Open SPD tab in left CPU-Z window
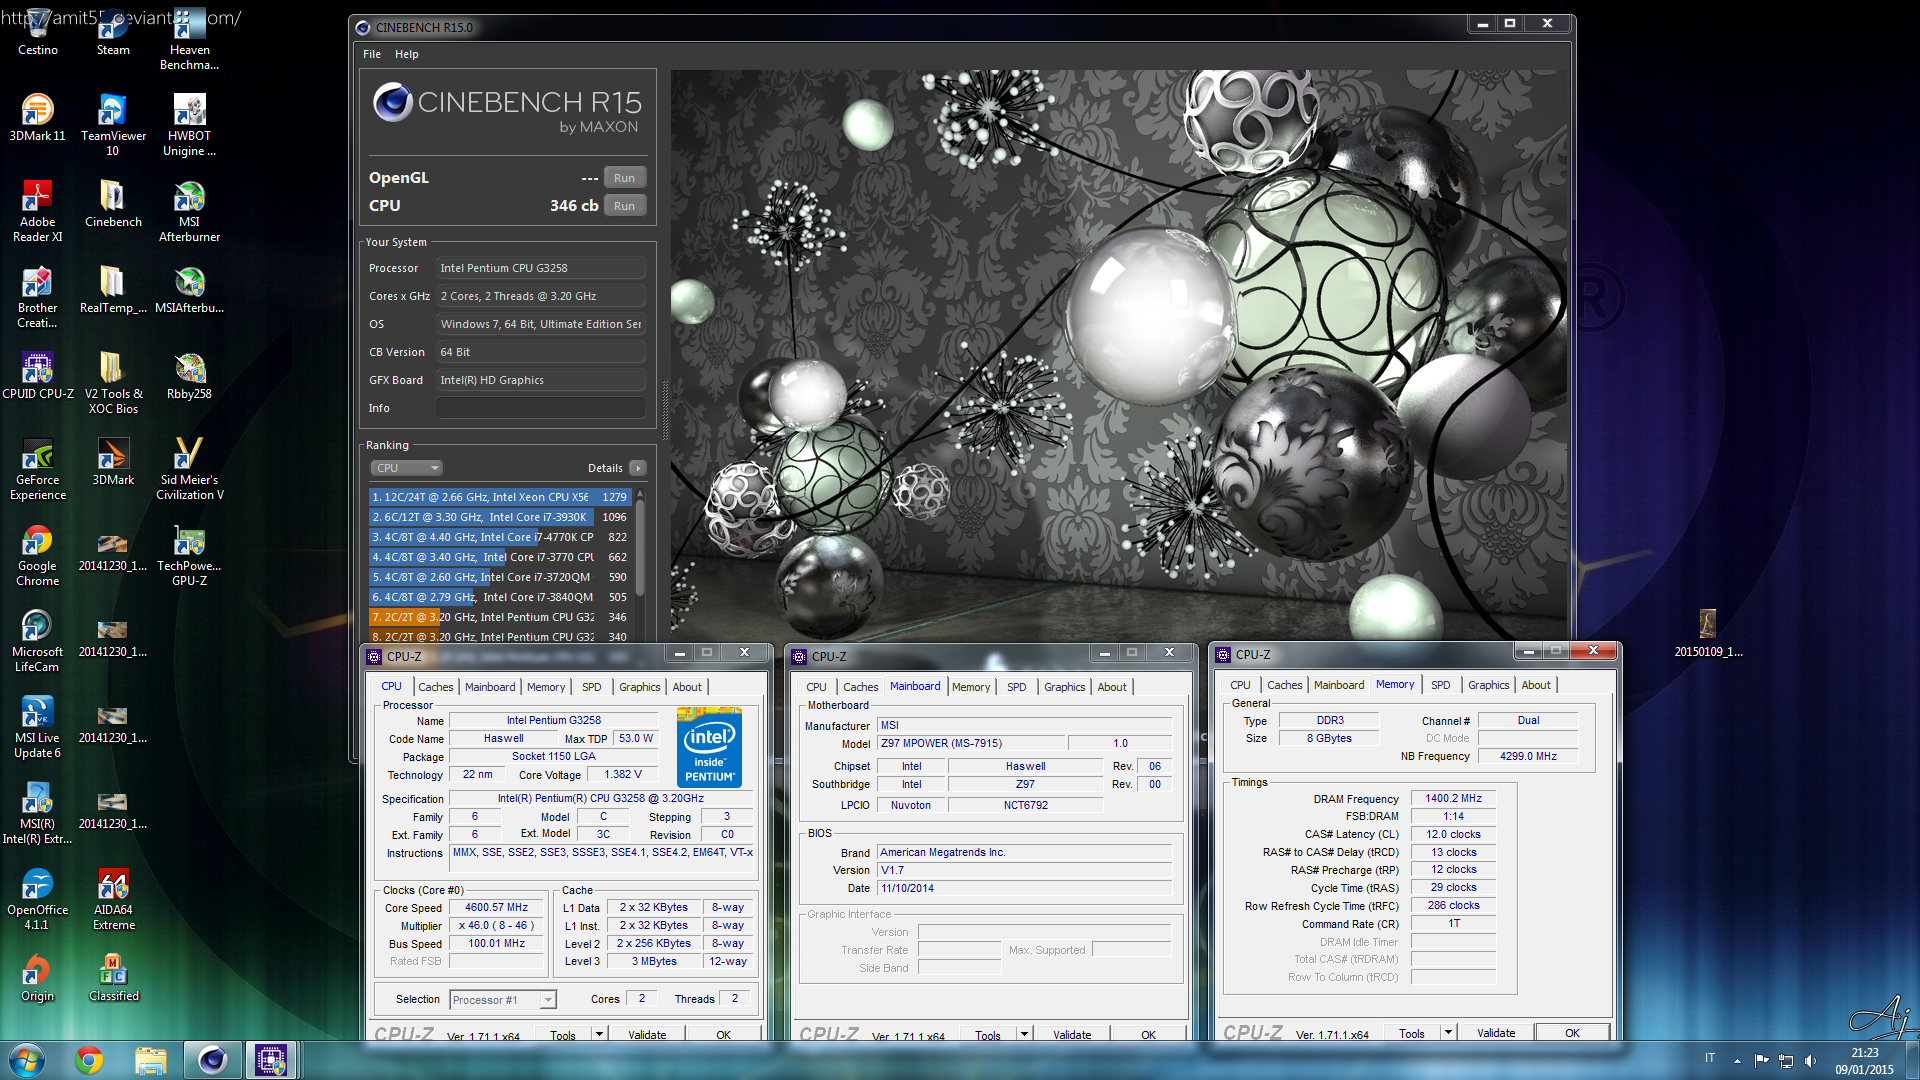This screenshot has width=1920, height=1080. [x=592, y=687]
